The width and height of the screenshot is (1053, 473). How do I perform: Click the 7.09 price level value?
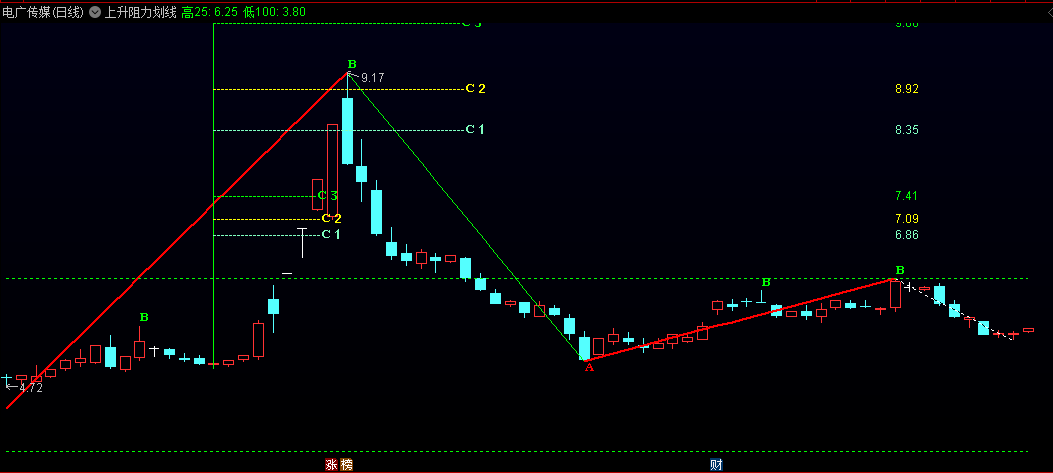(x=907, y=219)
